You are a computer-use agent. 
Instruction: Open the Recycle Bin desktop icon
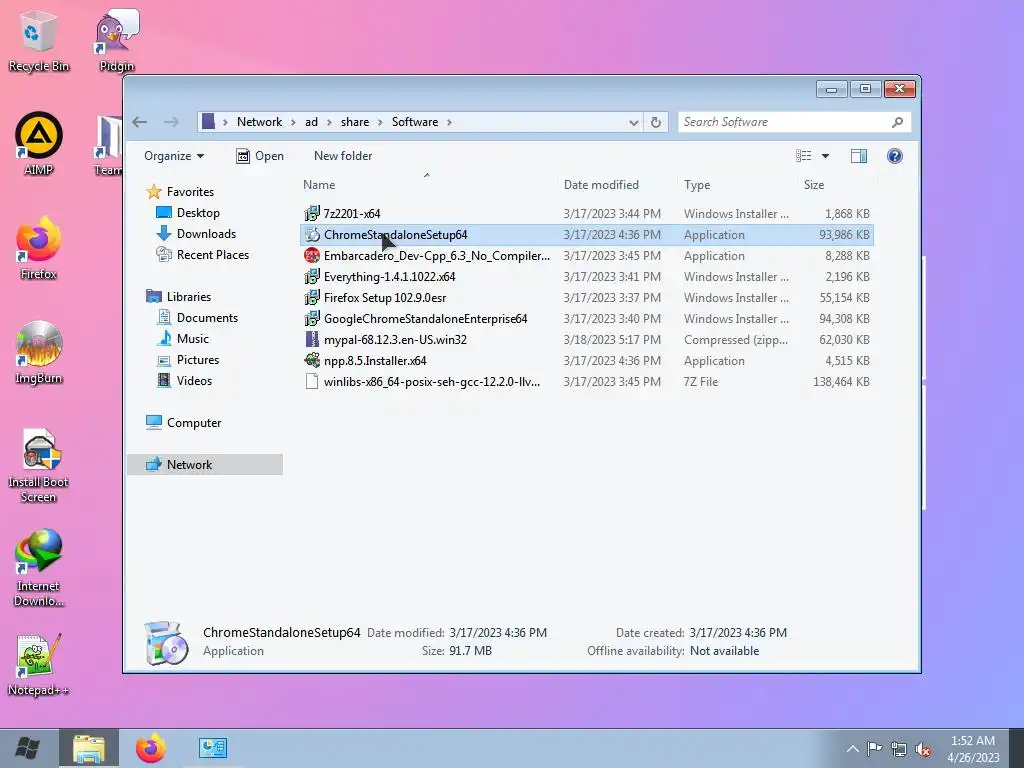[39, 40]
